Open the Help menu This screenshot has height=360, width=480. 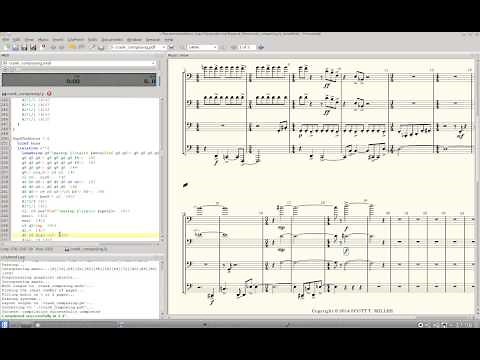coord(169,40)
